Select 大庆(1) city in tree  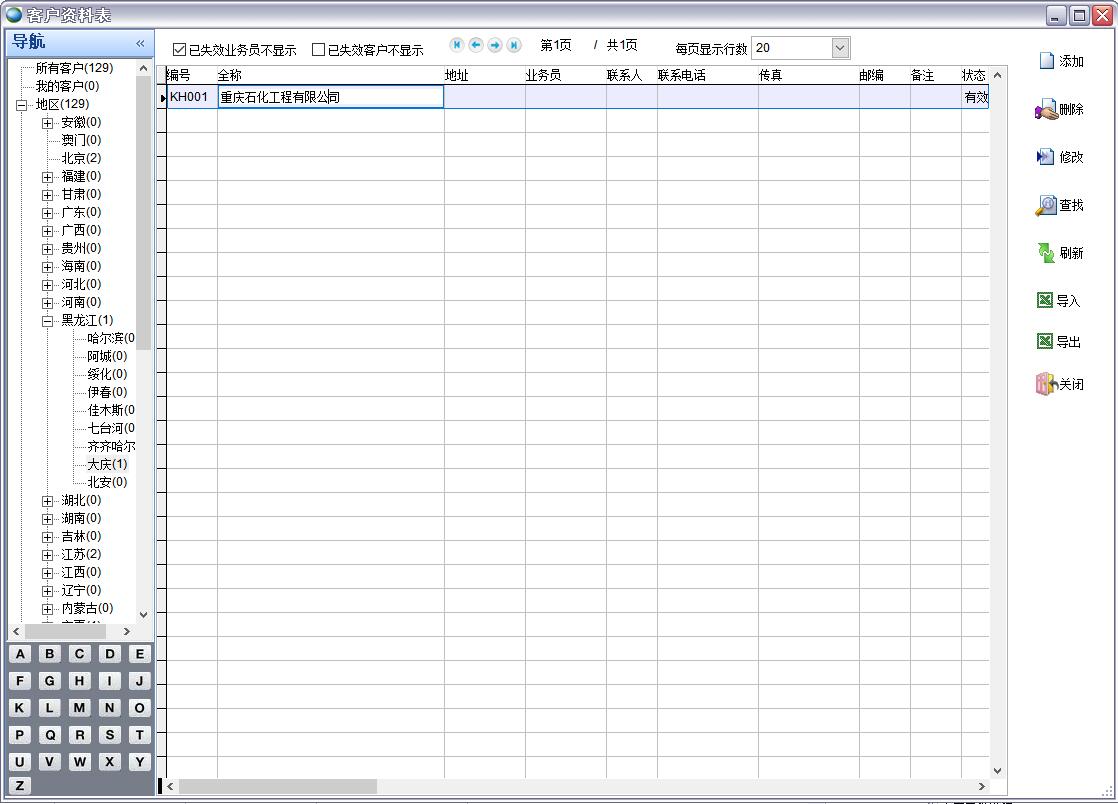(107, 464)
